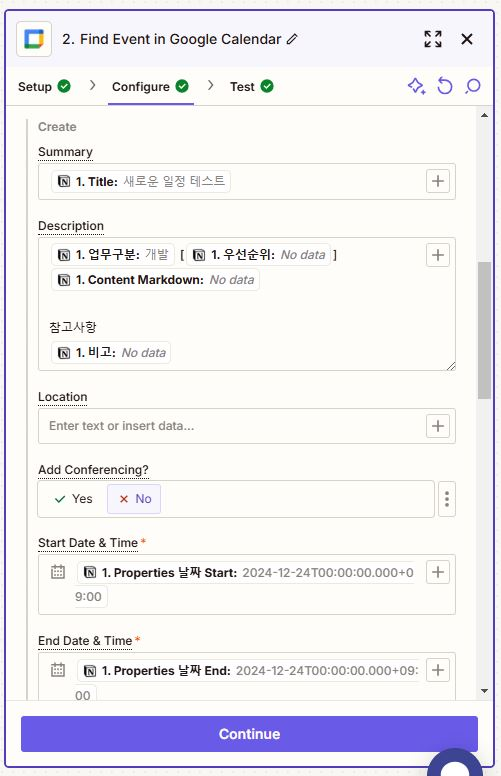Switch to the Test tab
The image size is (501, 776).
click(x=251, y=87)
